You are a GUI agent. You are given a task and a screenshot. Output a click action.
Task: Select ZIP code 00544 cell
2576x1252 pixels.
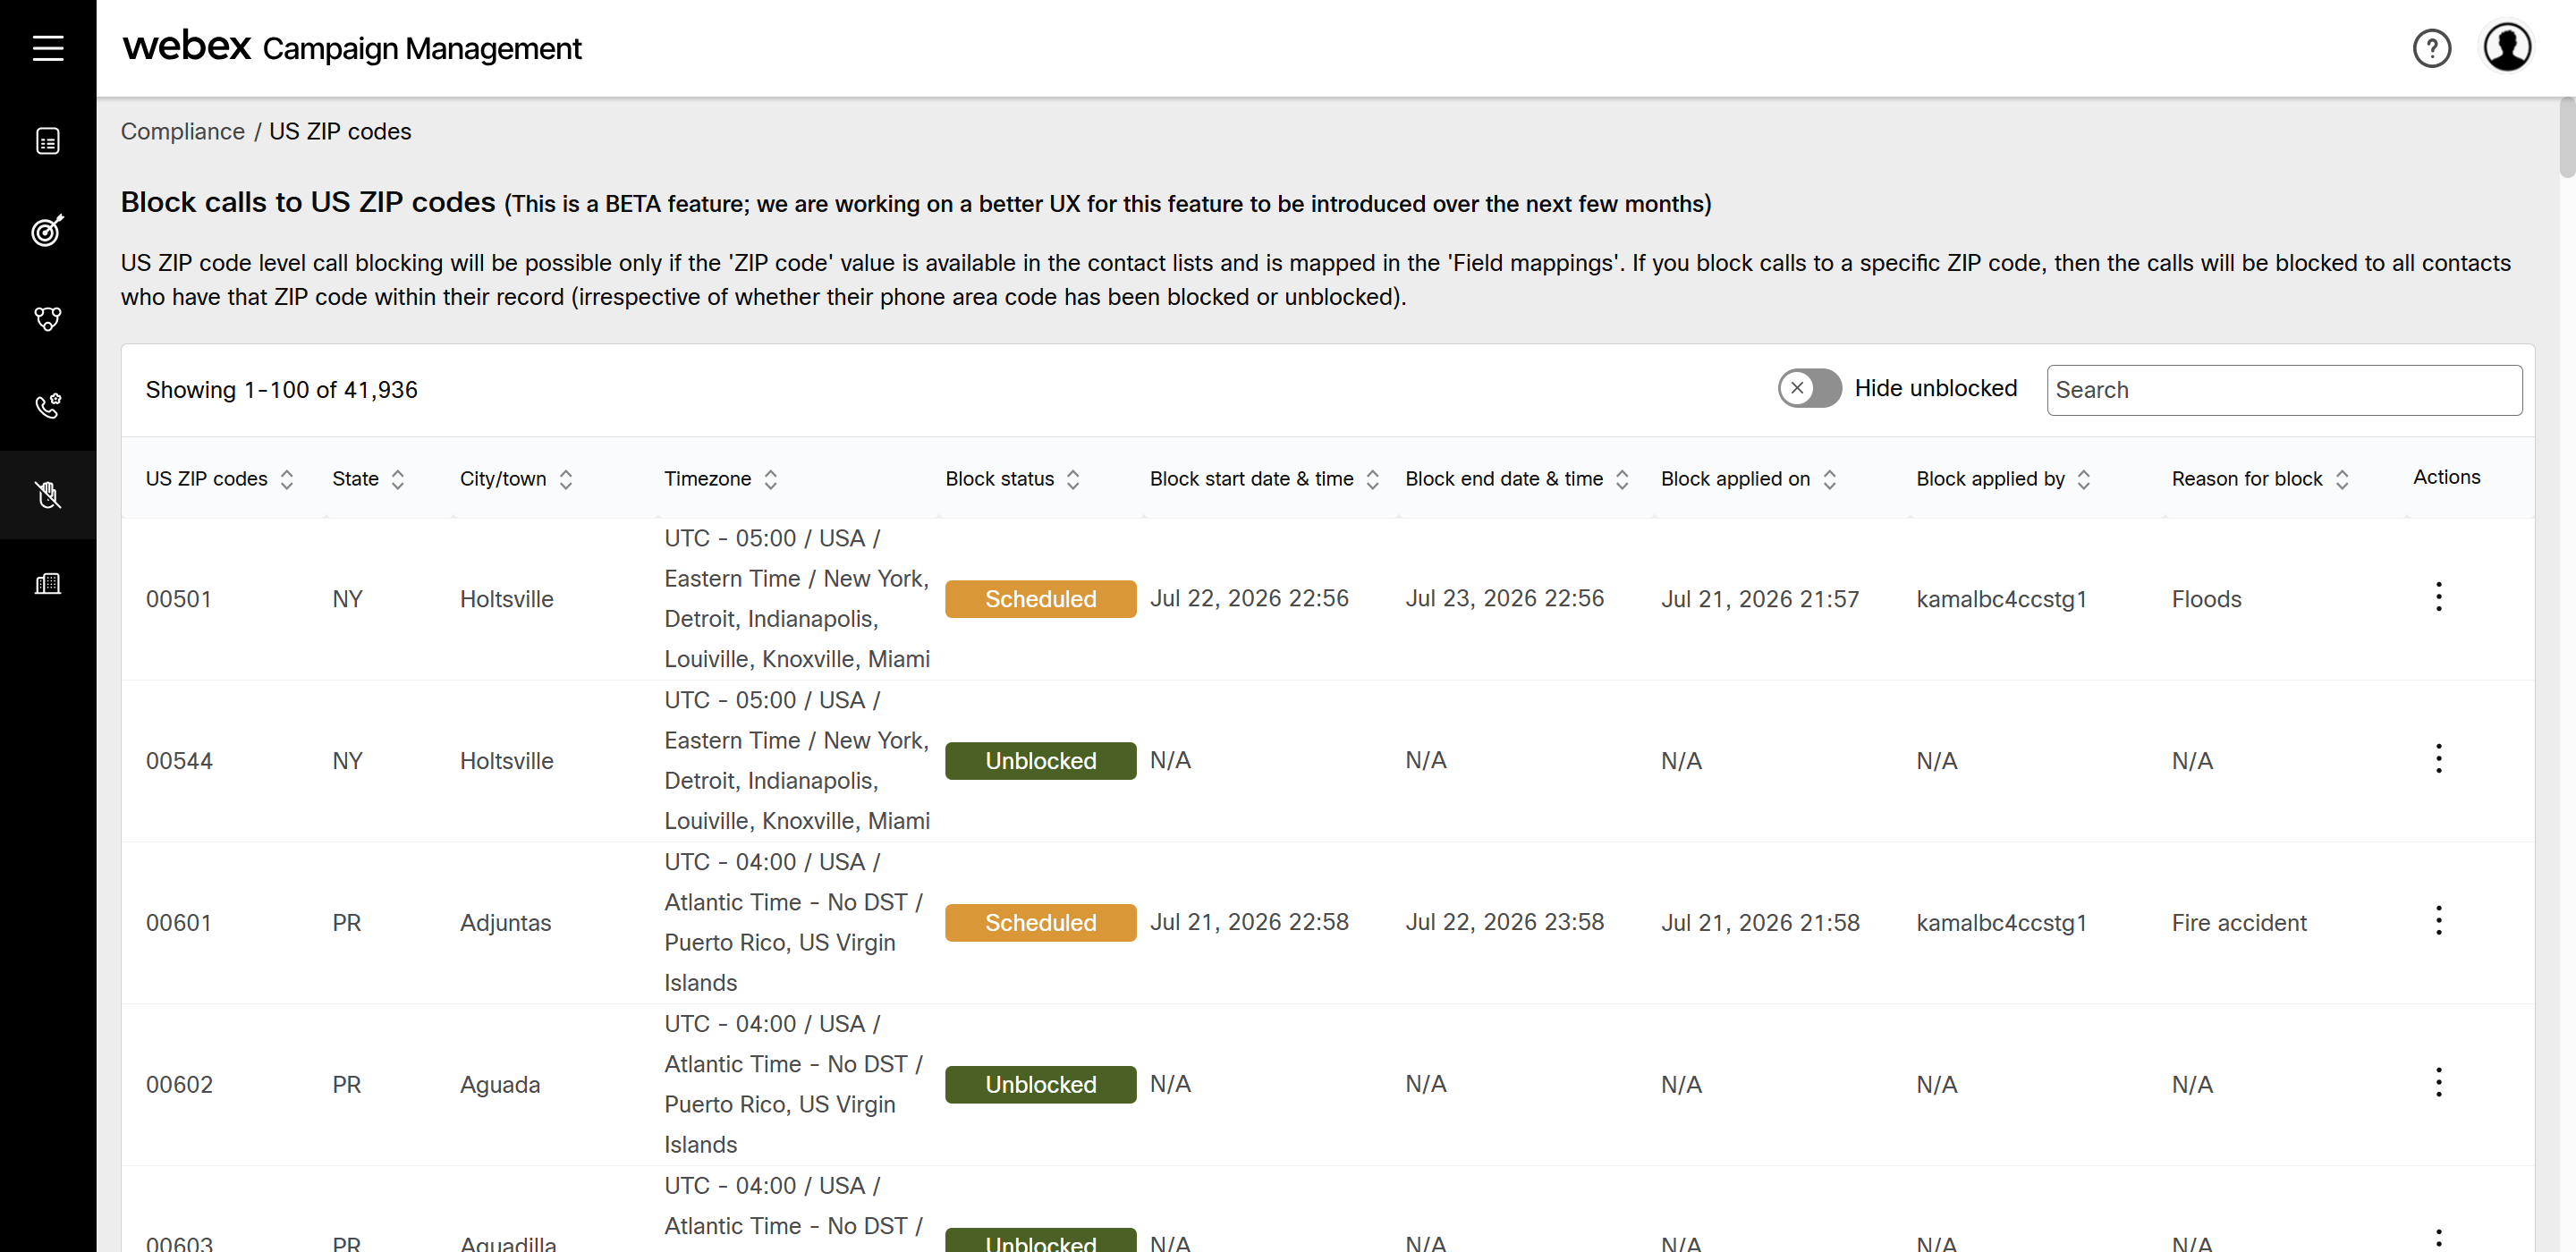point(179,761)
